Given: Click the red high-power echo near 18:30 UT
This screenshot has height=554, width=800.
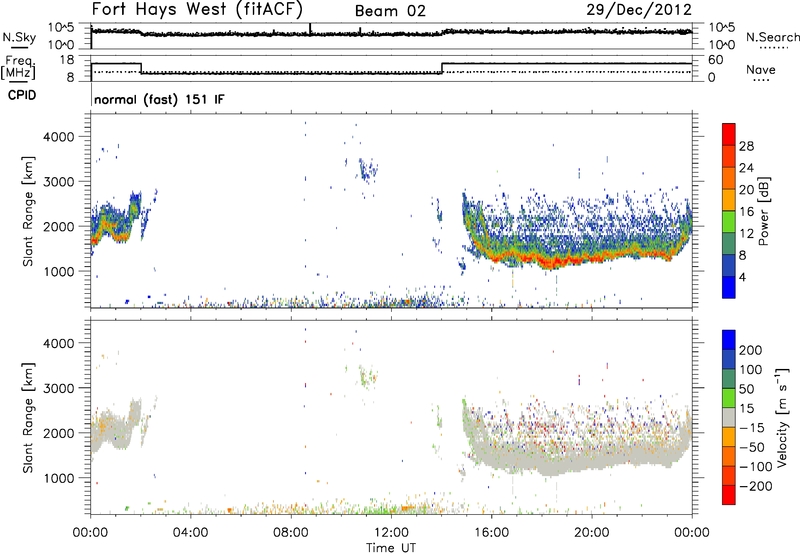Looking at the screenshot, I should (x=555, y=263).
